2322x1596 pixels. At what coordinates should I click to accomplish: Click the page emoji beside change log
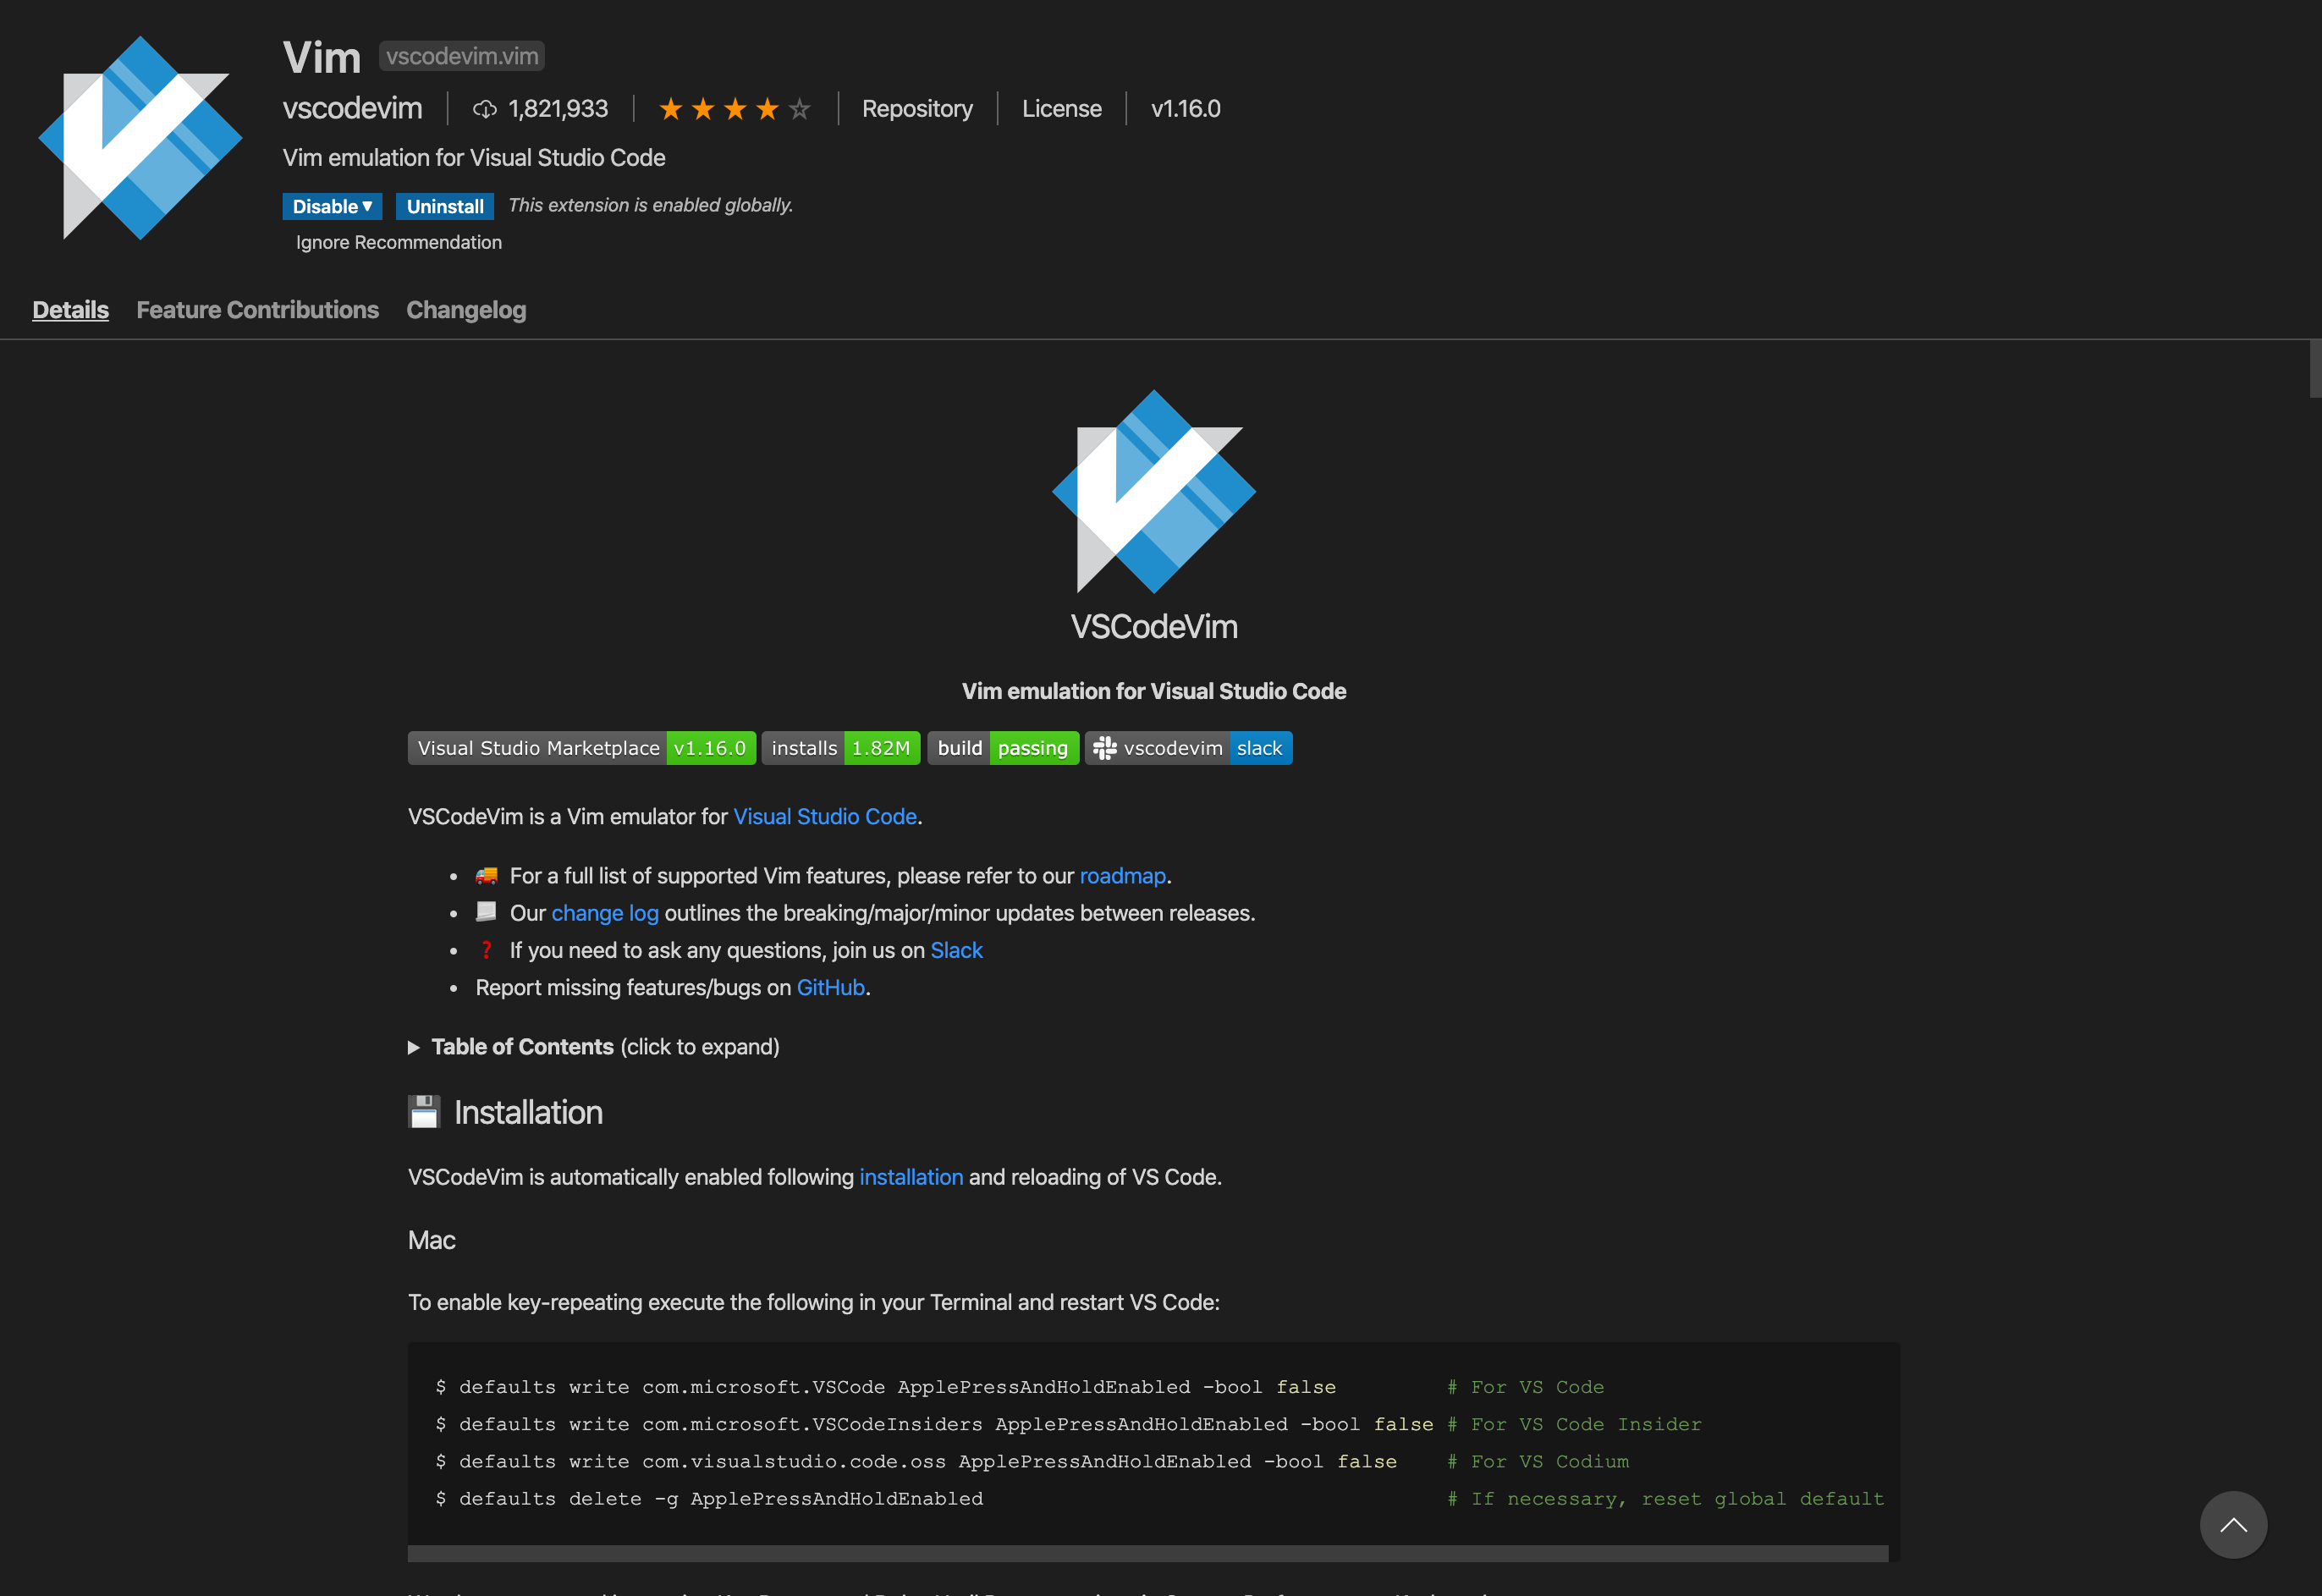[x=487, y=912]
